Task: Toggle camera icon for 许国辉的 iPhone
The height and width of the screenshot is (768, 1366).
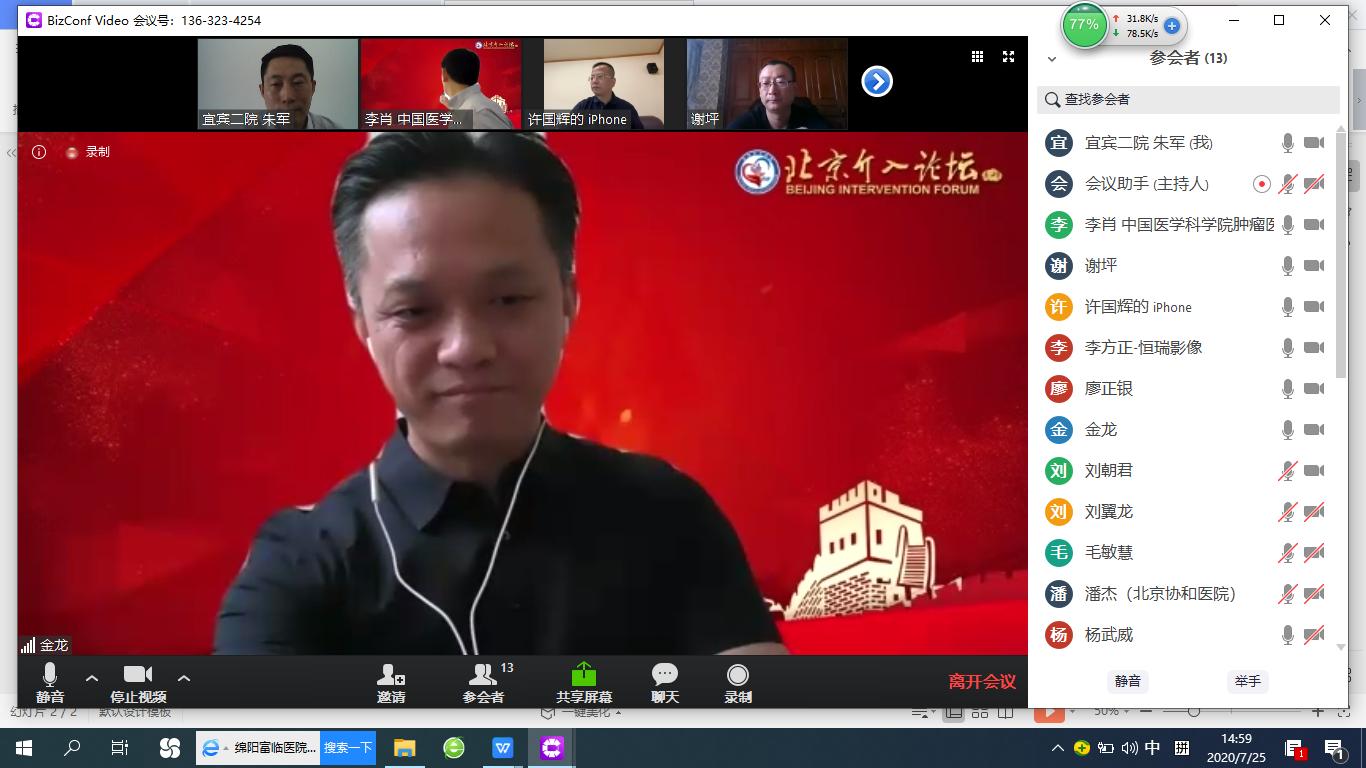Action: pyautogui.click(x=1314, y=307)
